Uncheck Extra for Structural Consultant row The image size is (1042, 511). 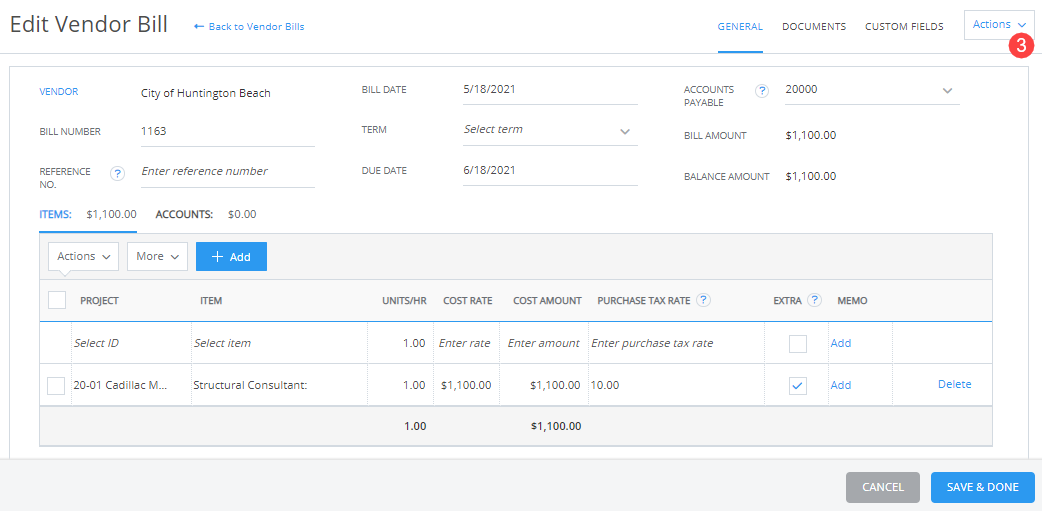[x=797, y=385]
